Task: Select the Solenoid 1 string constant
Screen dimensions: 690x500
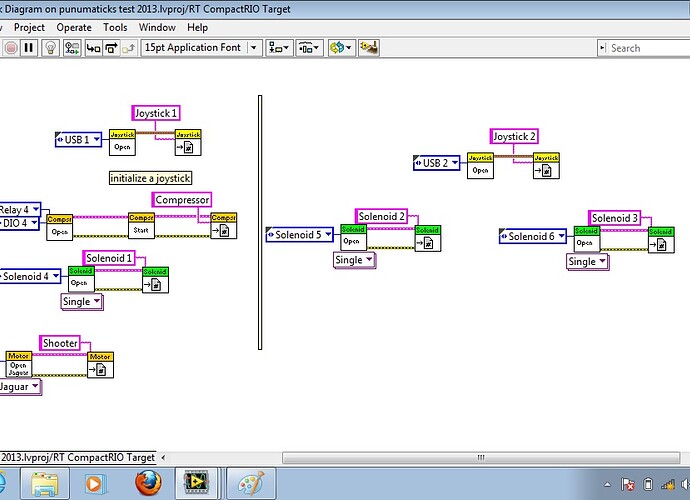Action: (109, 258)
